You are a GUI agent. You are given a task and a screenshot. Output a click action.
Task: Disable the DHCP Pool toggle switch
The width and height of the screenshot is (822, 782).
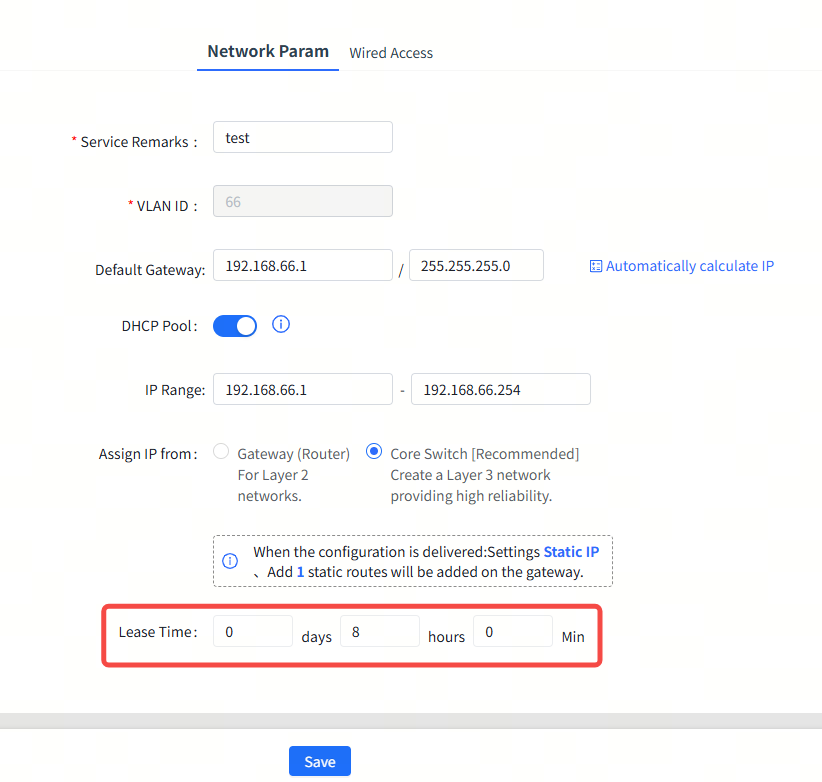tap(235, 326)
